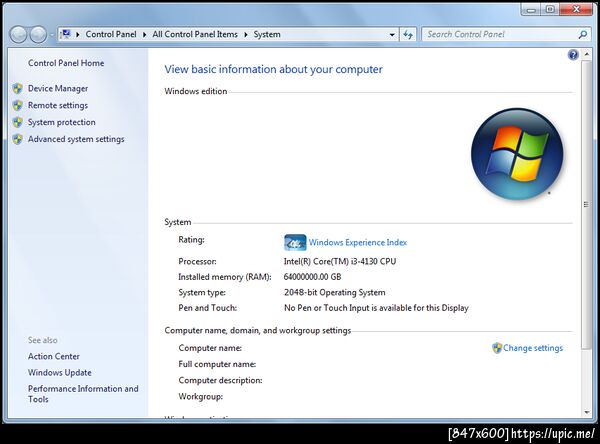Viewport: 600px width, 444px height.
Task: Click the Windows logo orb image
Action: (x=517, y=154)
